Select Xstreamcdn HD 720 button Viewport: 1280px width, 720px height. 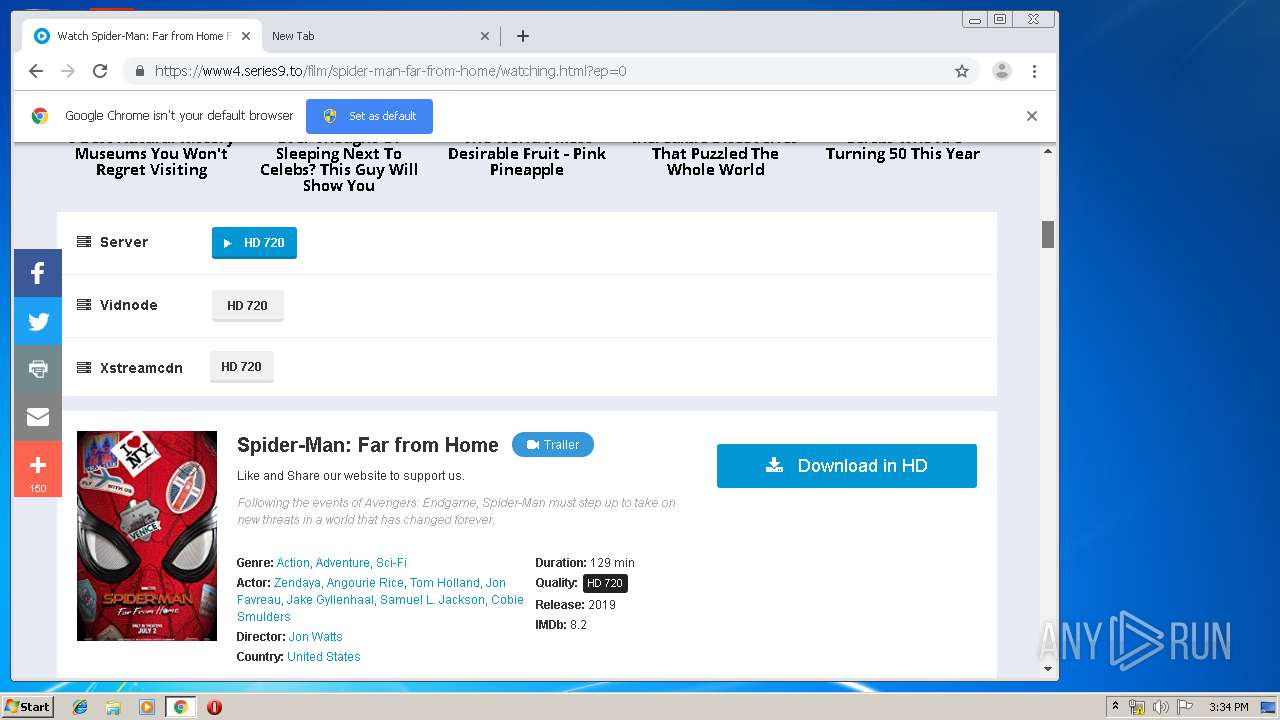point(241,367)
